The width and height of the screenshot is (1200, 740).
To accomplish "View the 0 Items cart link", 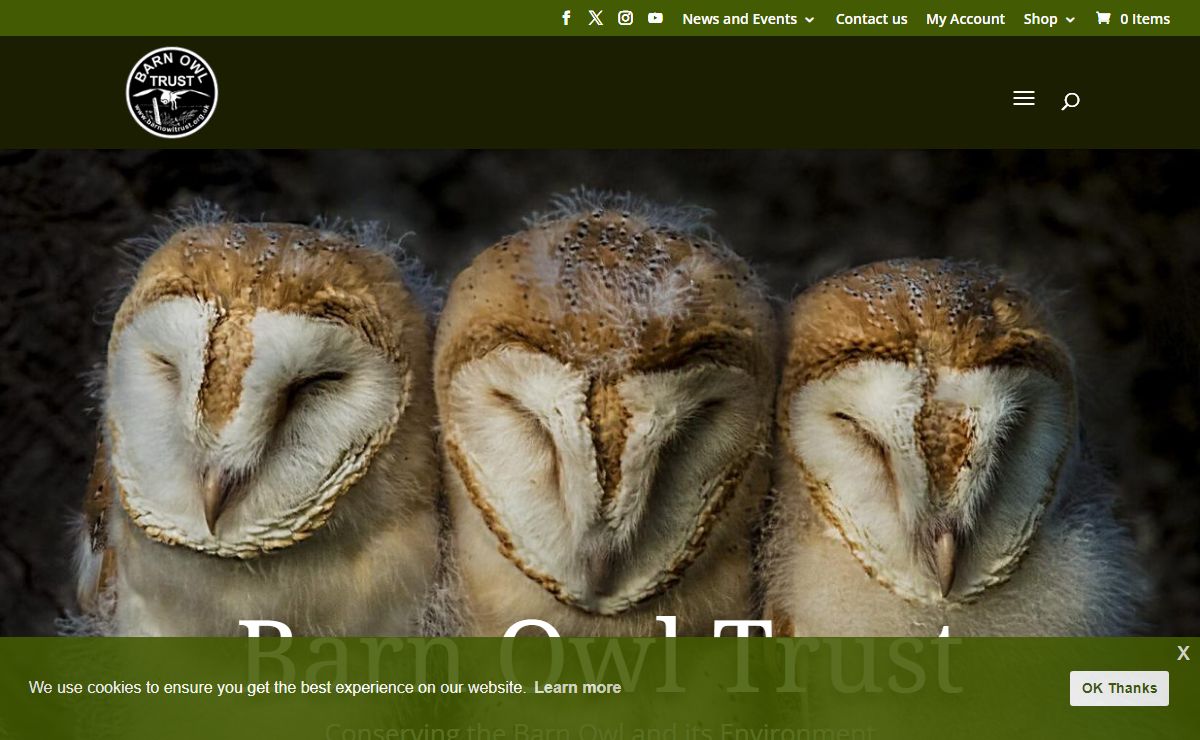I will coord(1133,19).
